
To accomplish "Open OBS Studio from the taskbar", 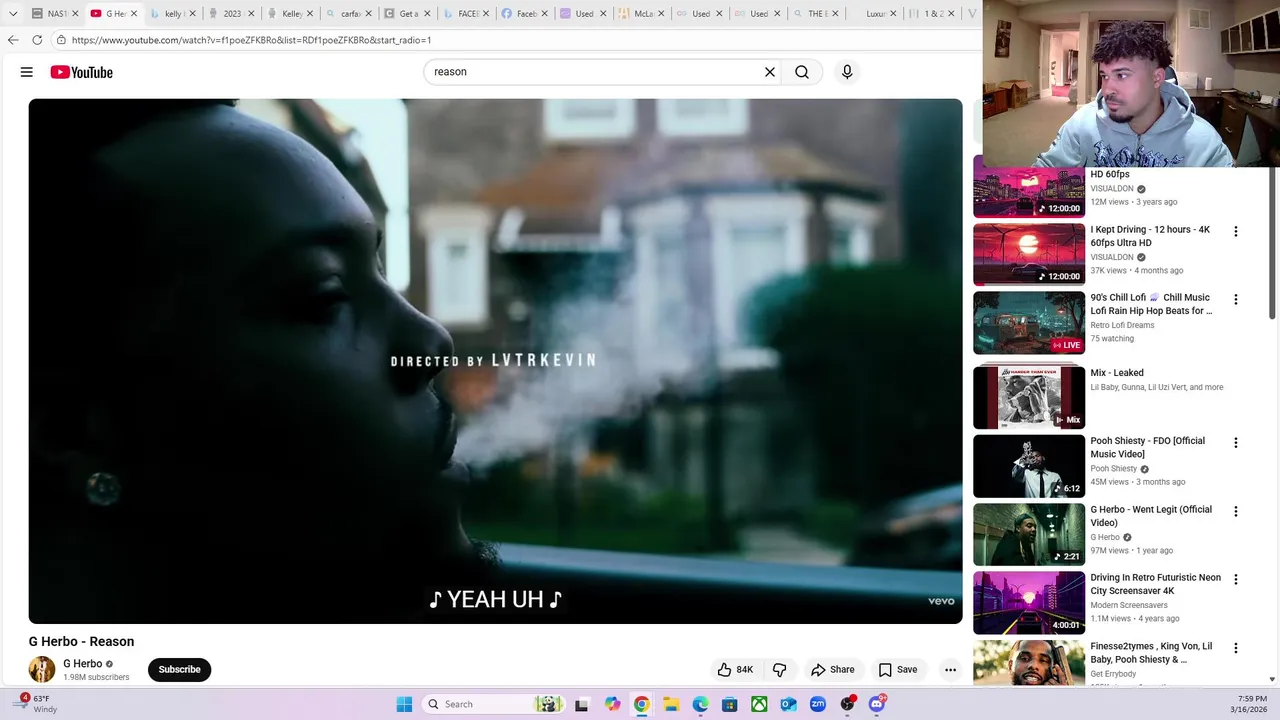I will (848, 704).
